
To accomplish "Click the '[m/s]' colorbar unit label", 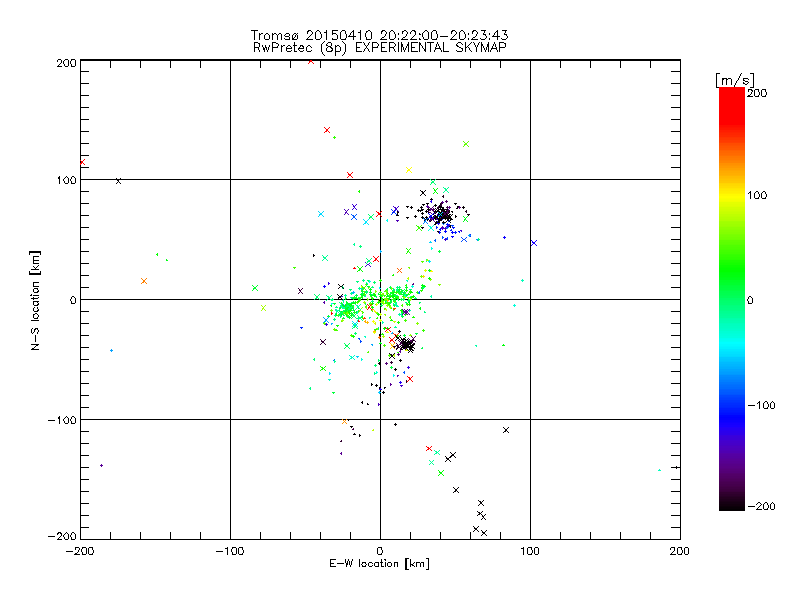I will point(734,80).
